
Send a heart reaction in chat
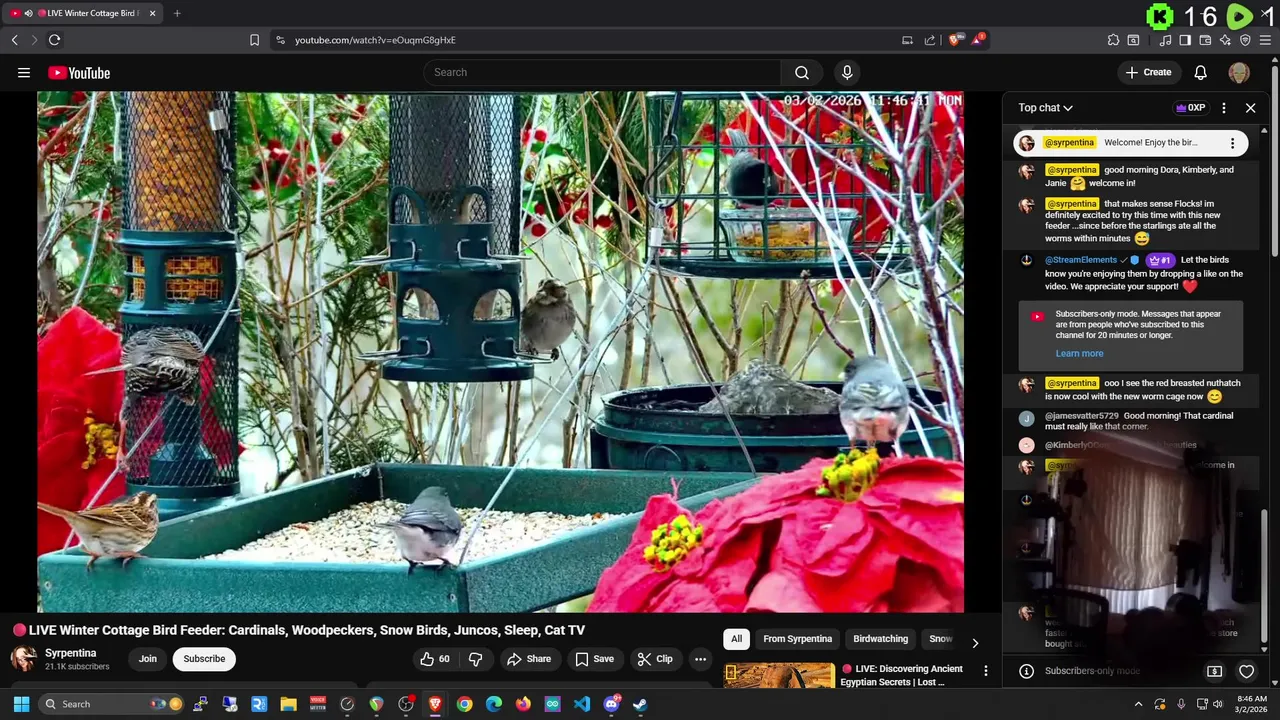tap(1246, 671)
